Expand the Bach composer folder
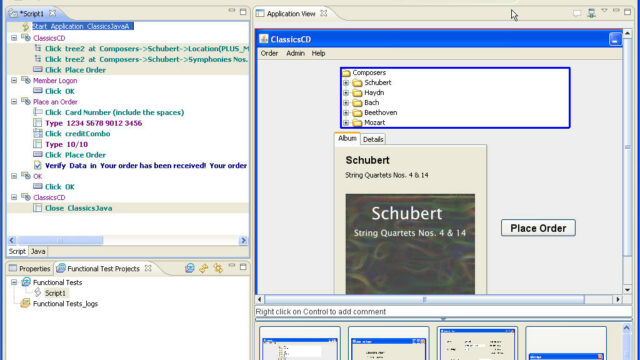 pyautogui.click(x=346, y=102)
